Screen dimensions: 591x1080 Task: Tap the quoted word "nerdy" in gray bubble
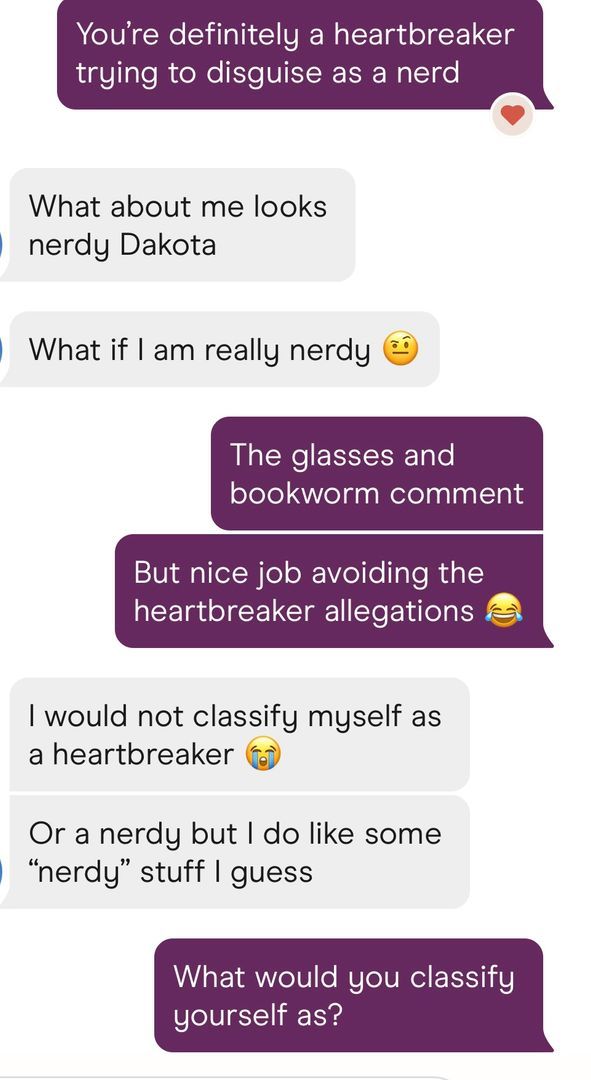click(x=81, y=873)
